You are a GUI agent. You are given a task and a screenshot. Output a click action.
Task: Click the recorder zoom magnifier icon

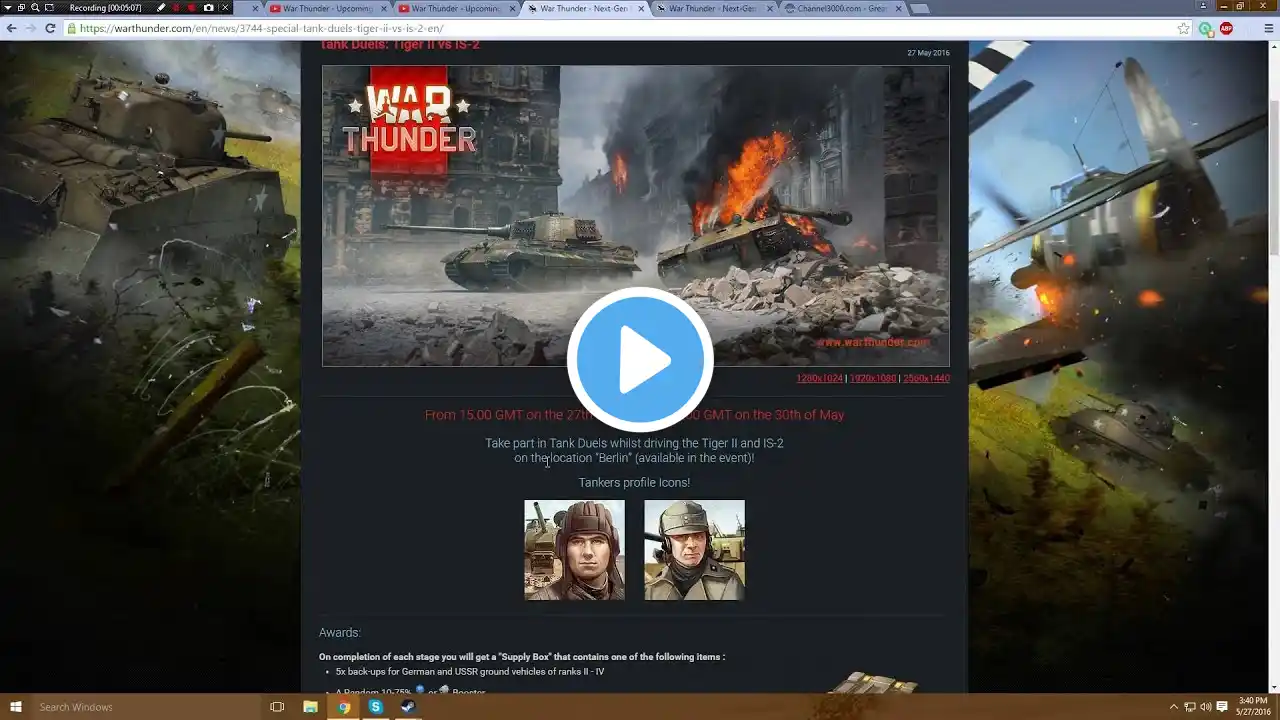click(34, 7)
